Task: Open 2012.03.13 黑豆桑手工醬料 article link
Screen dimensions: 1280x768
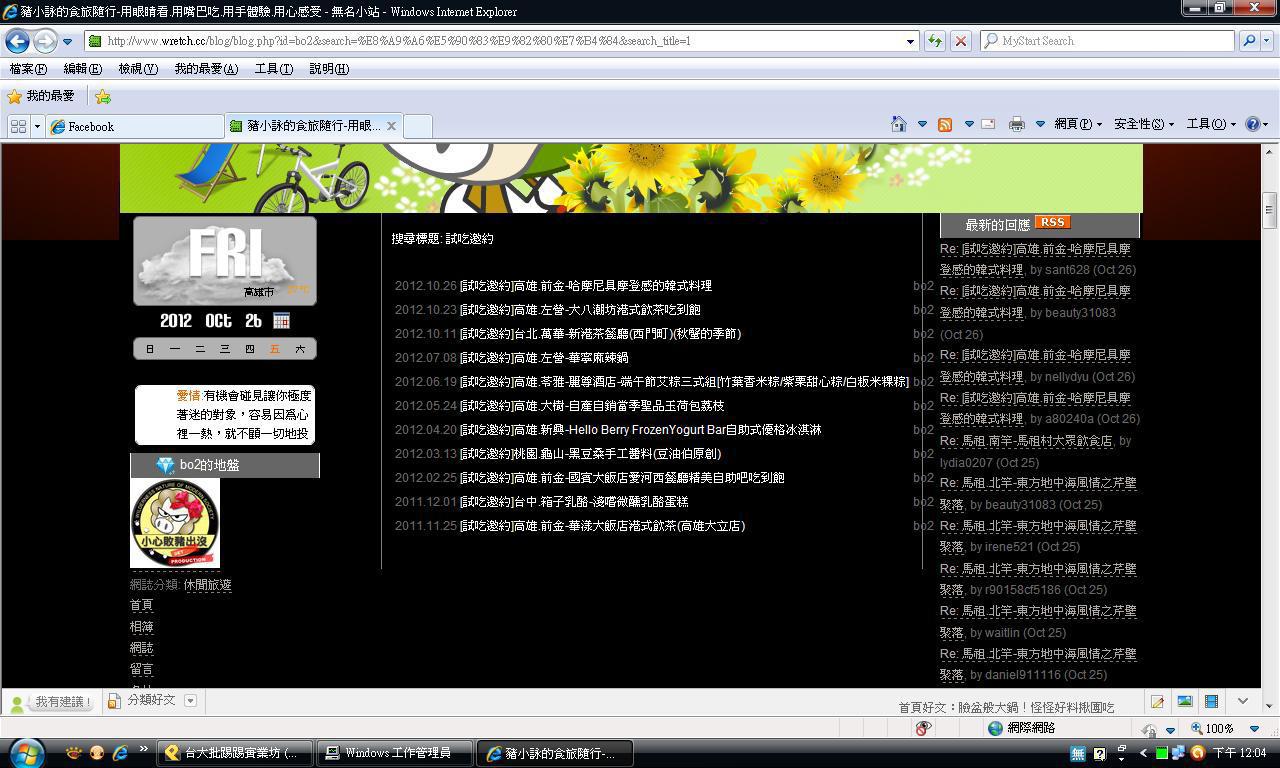Action: tap(590, 454)
